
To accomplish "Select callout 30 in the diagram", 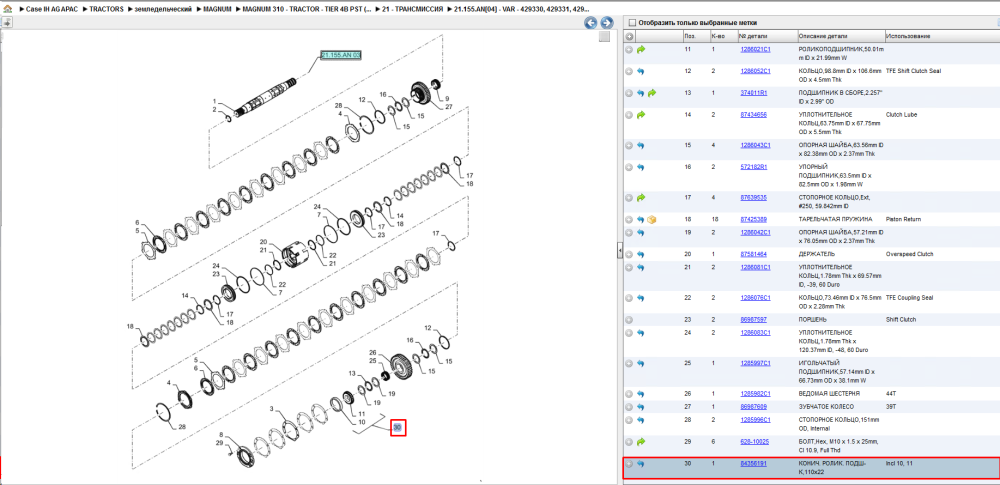I will click(x=398, y=428).
